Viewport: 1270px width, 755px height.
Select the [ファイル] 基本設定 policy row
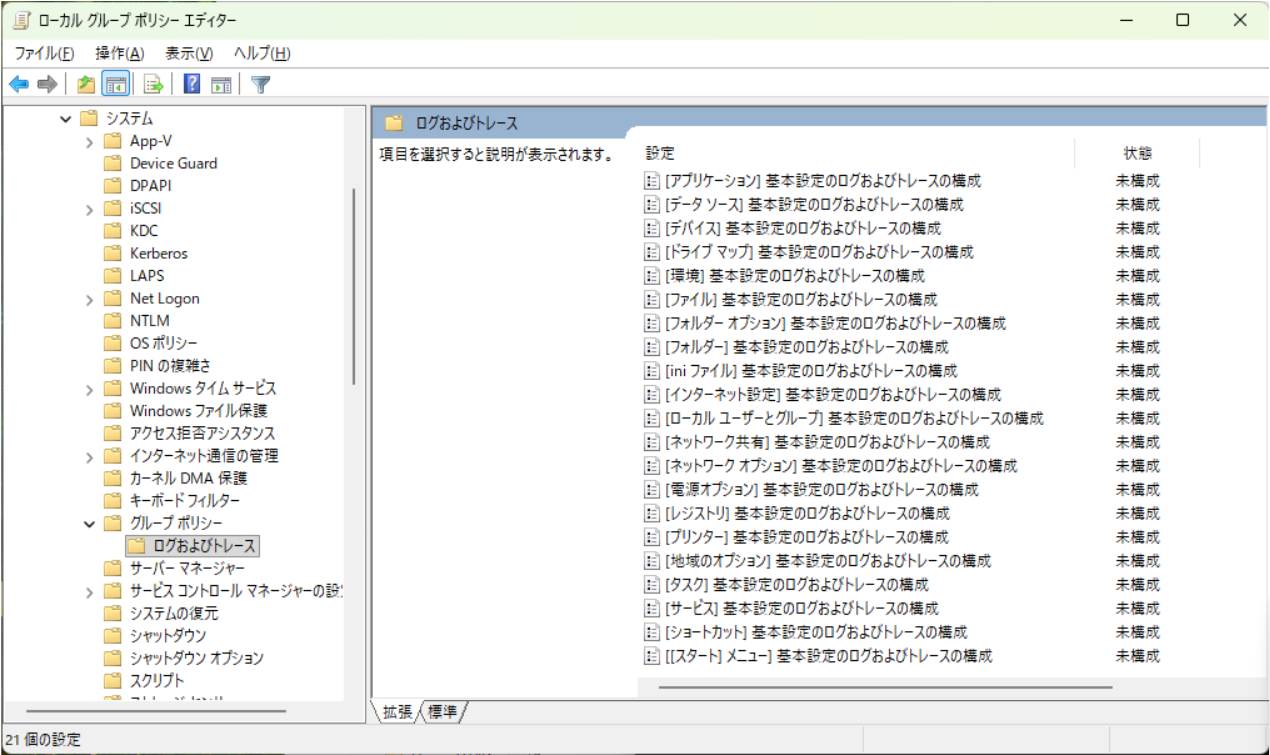(801, 300)
